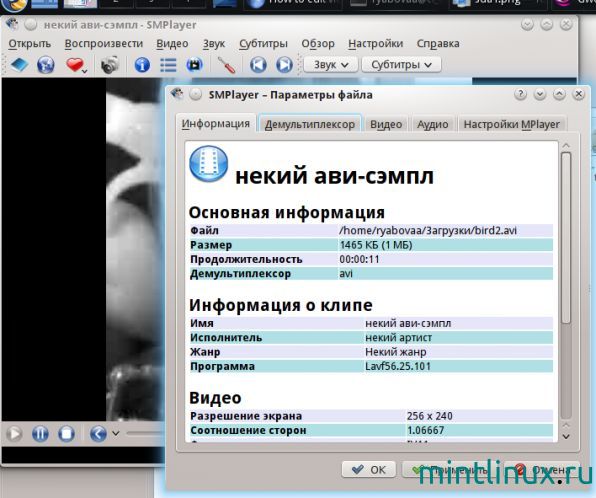Click the scrollbar down arrow in dialog
596x498 pixels.
point(566,436)
